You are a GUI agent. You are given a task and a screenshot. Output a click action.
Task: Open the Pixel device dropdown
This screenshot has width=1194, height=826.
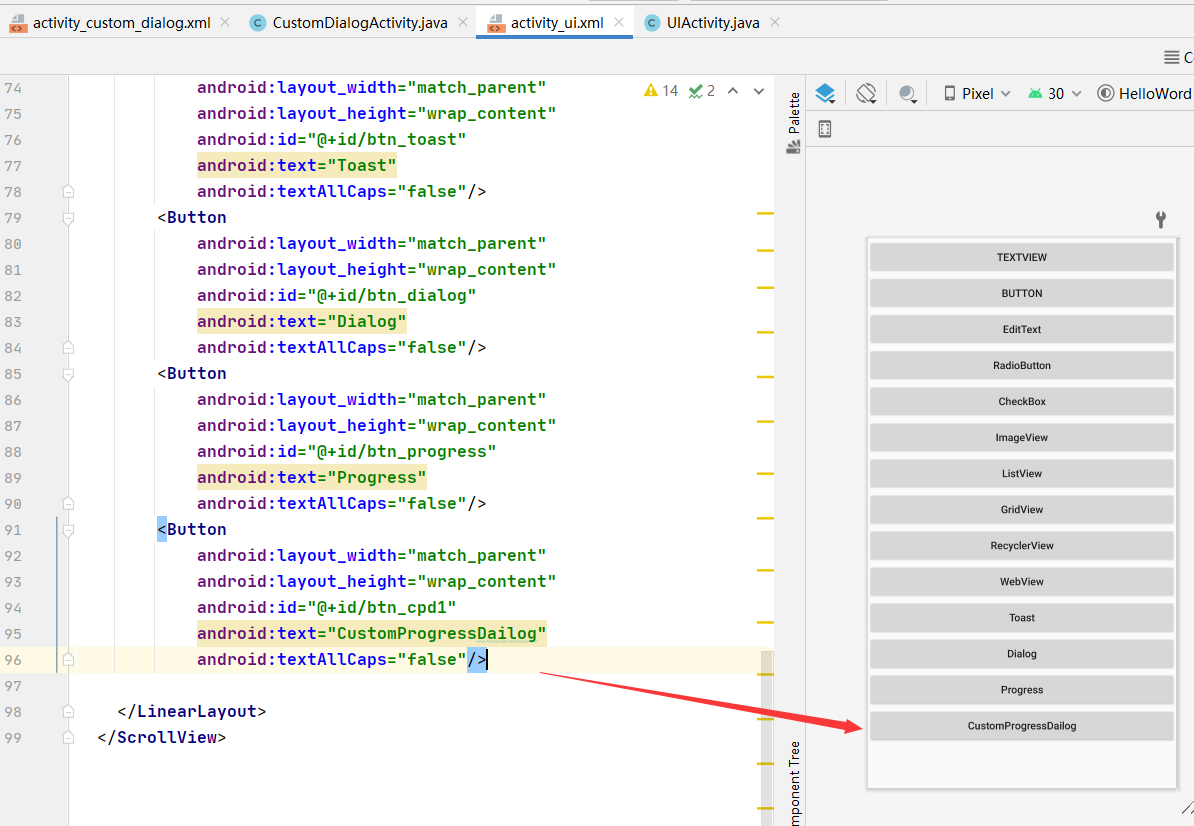(x=977, y=94)
